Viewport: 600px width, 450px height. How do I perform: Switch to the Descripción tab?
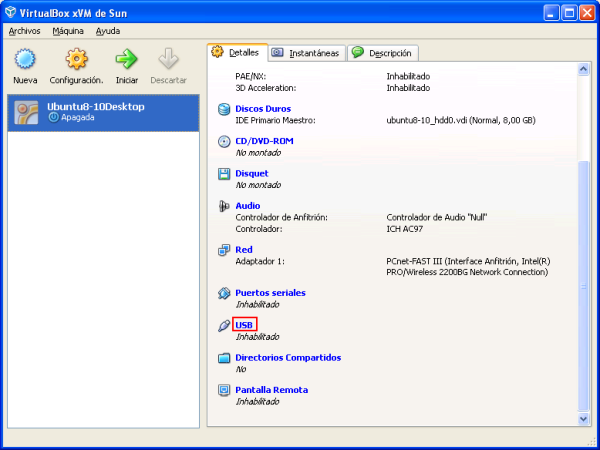coord(384,53)
